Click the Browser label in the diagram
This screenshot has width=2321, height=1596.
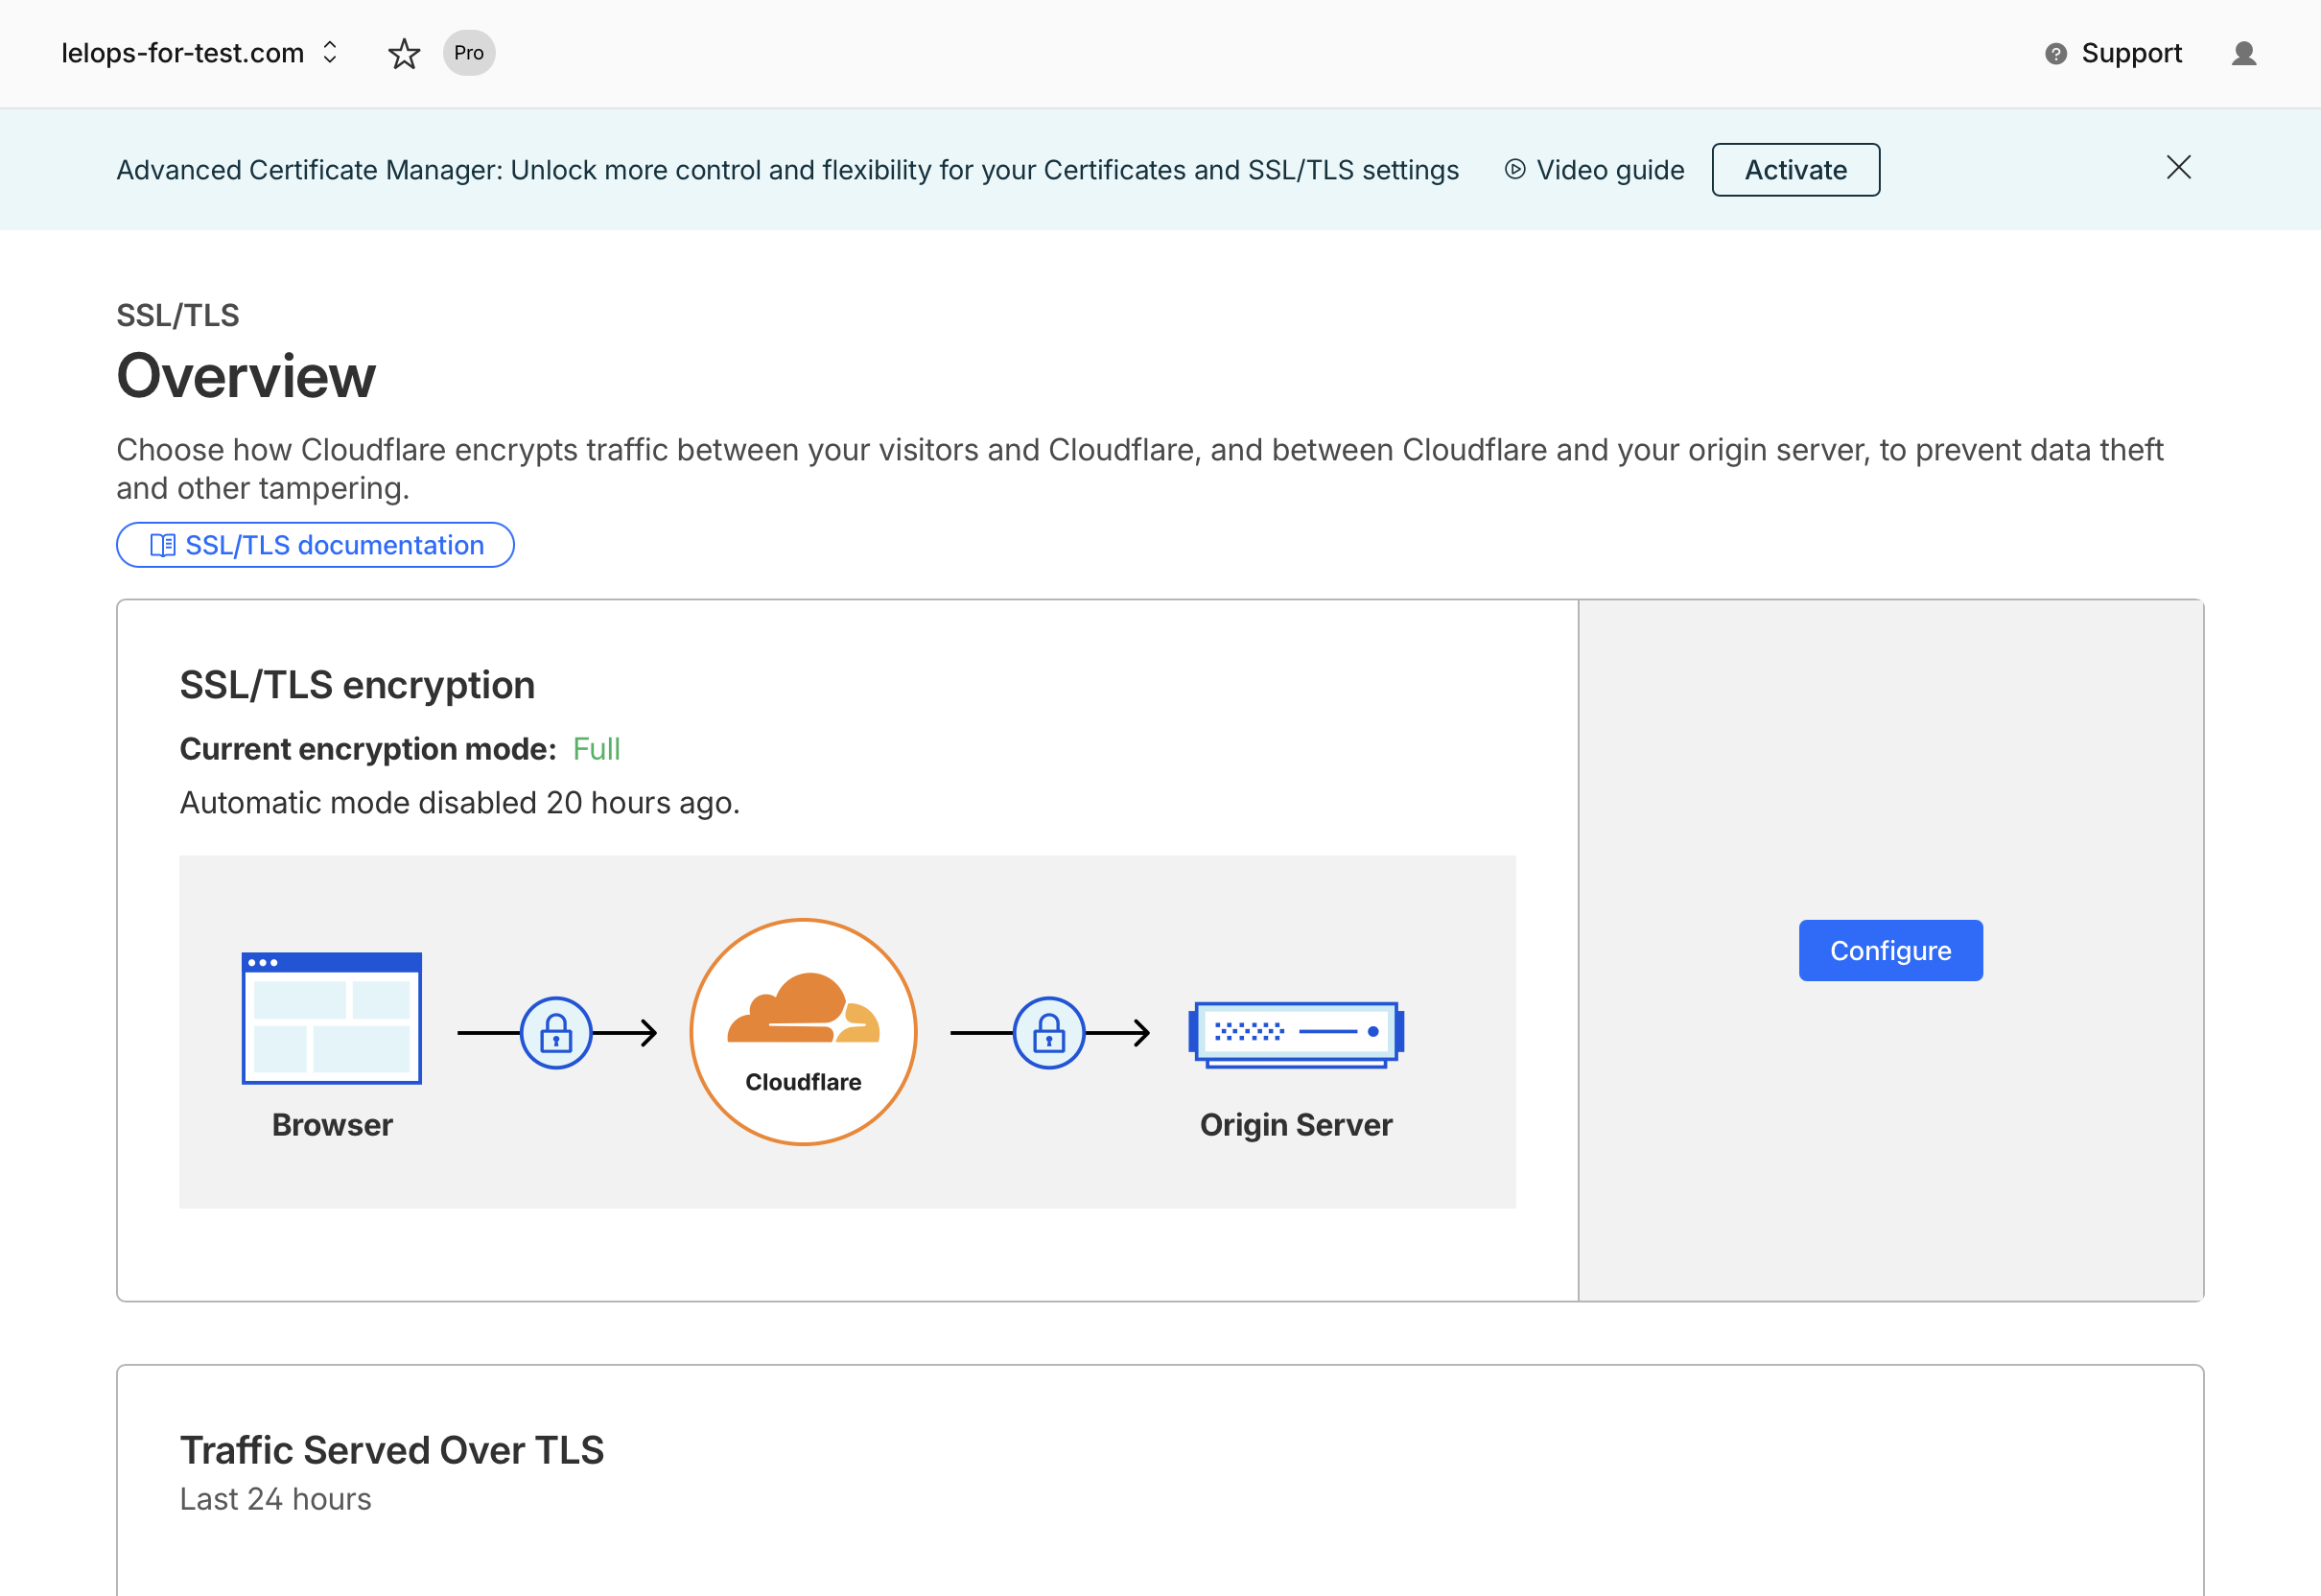pos(333,1125)
